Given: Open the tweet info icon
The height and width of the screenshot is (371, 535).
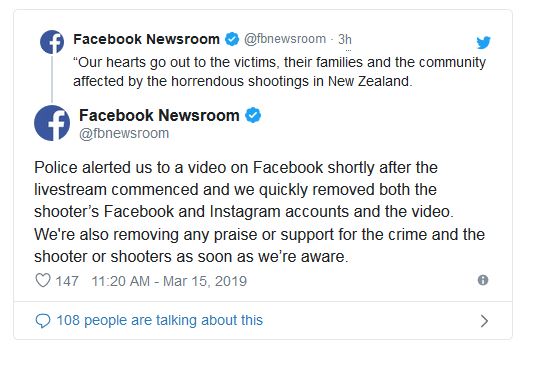Looking at the screenshot, I should [x=483, y=280].
